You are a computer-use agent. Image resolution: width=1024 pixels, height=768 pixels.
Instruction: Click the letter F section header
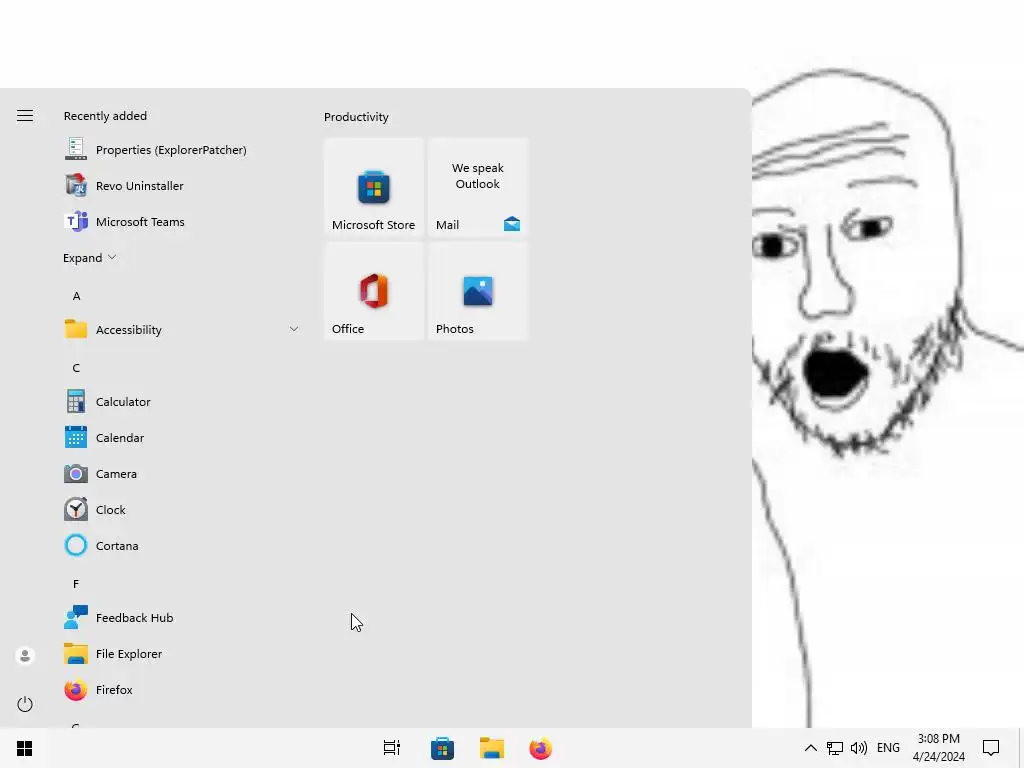coord(76,584)
